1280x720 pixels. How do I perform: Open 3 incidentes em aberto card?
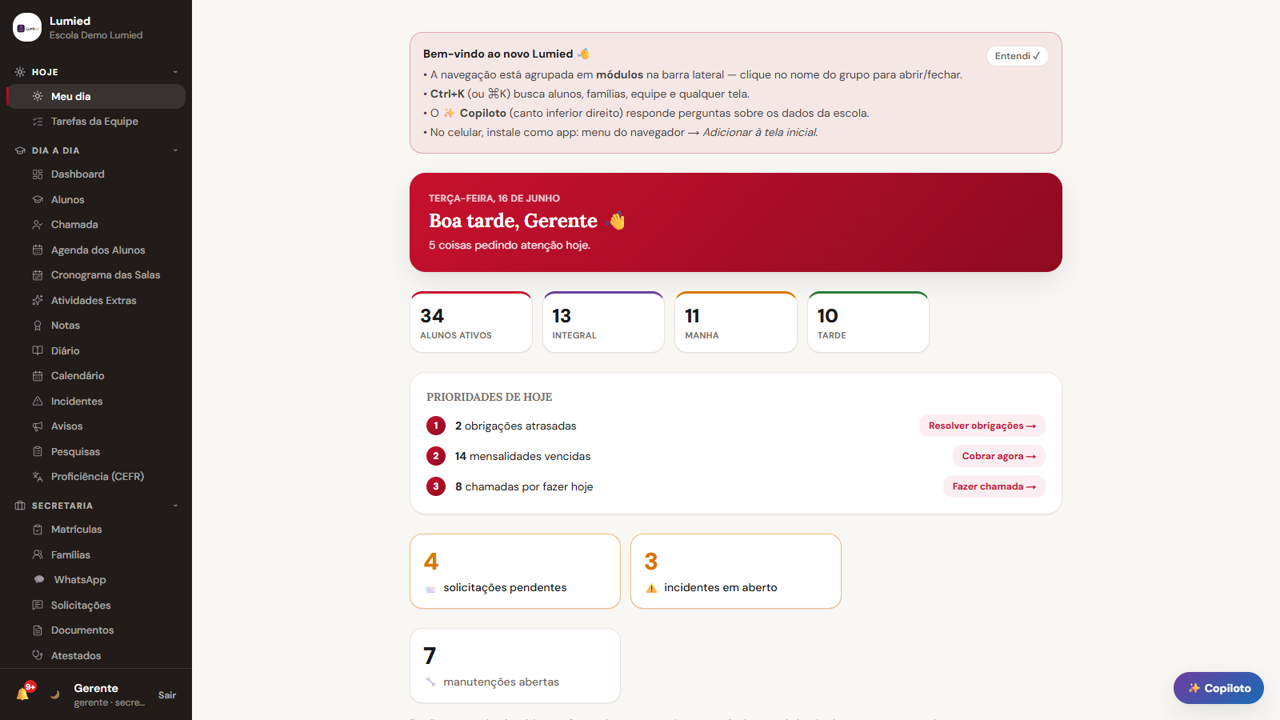(x=736, y=571)
